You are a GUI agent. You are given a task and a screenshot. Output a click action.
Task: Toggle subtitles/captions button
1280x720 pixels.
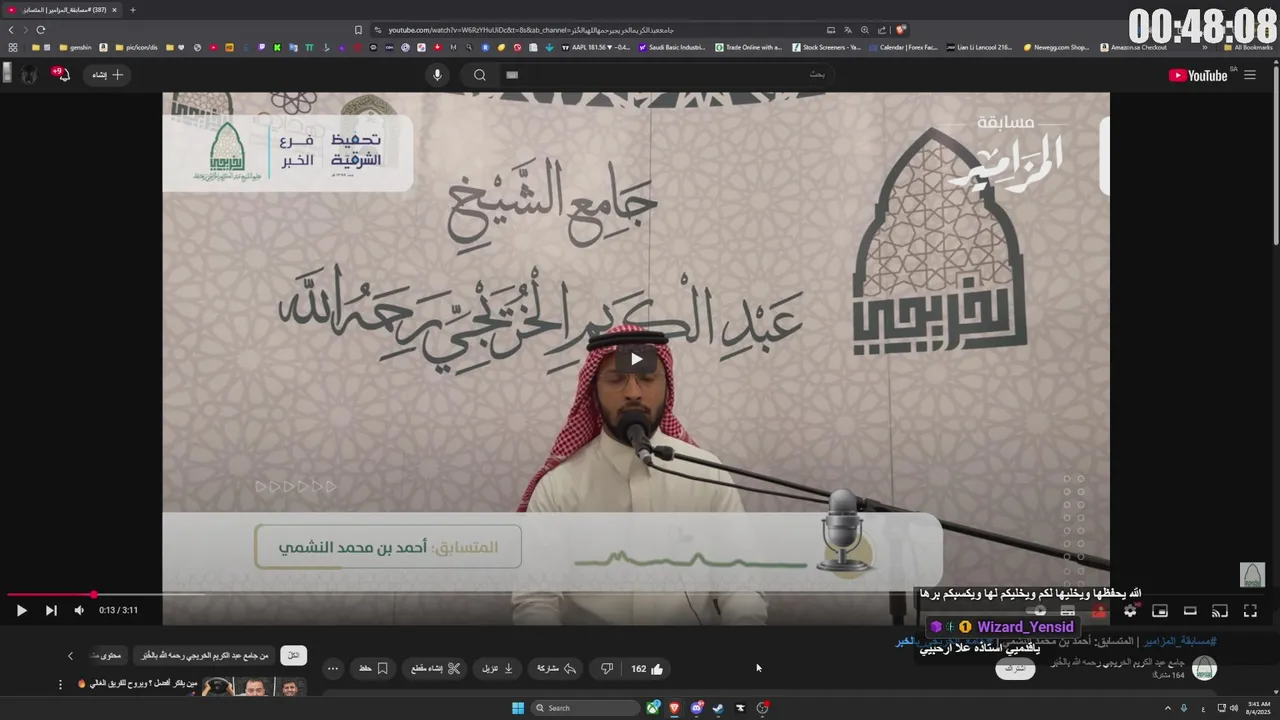(x=1068, y=610)
